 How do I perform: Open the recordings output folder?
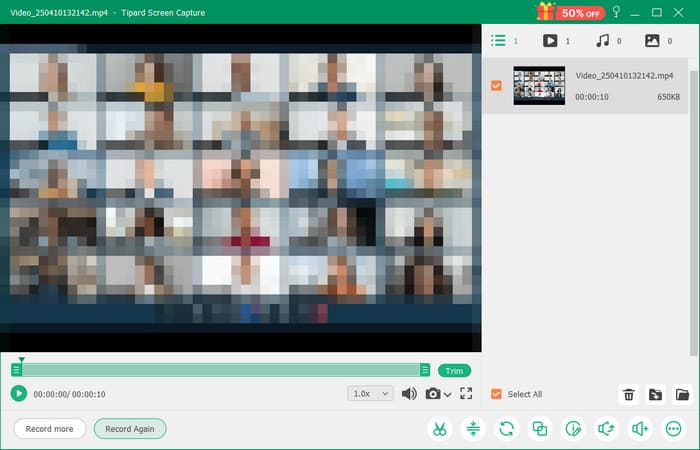coord(682,394)
